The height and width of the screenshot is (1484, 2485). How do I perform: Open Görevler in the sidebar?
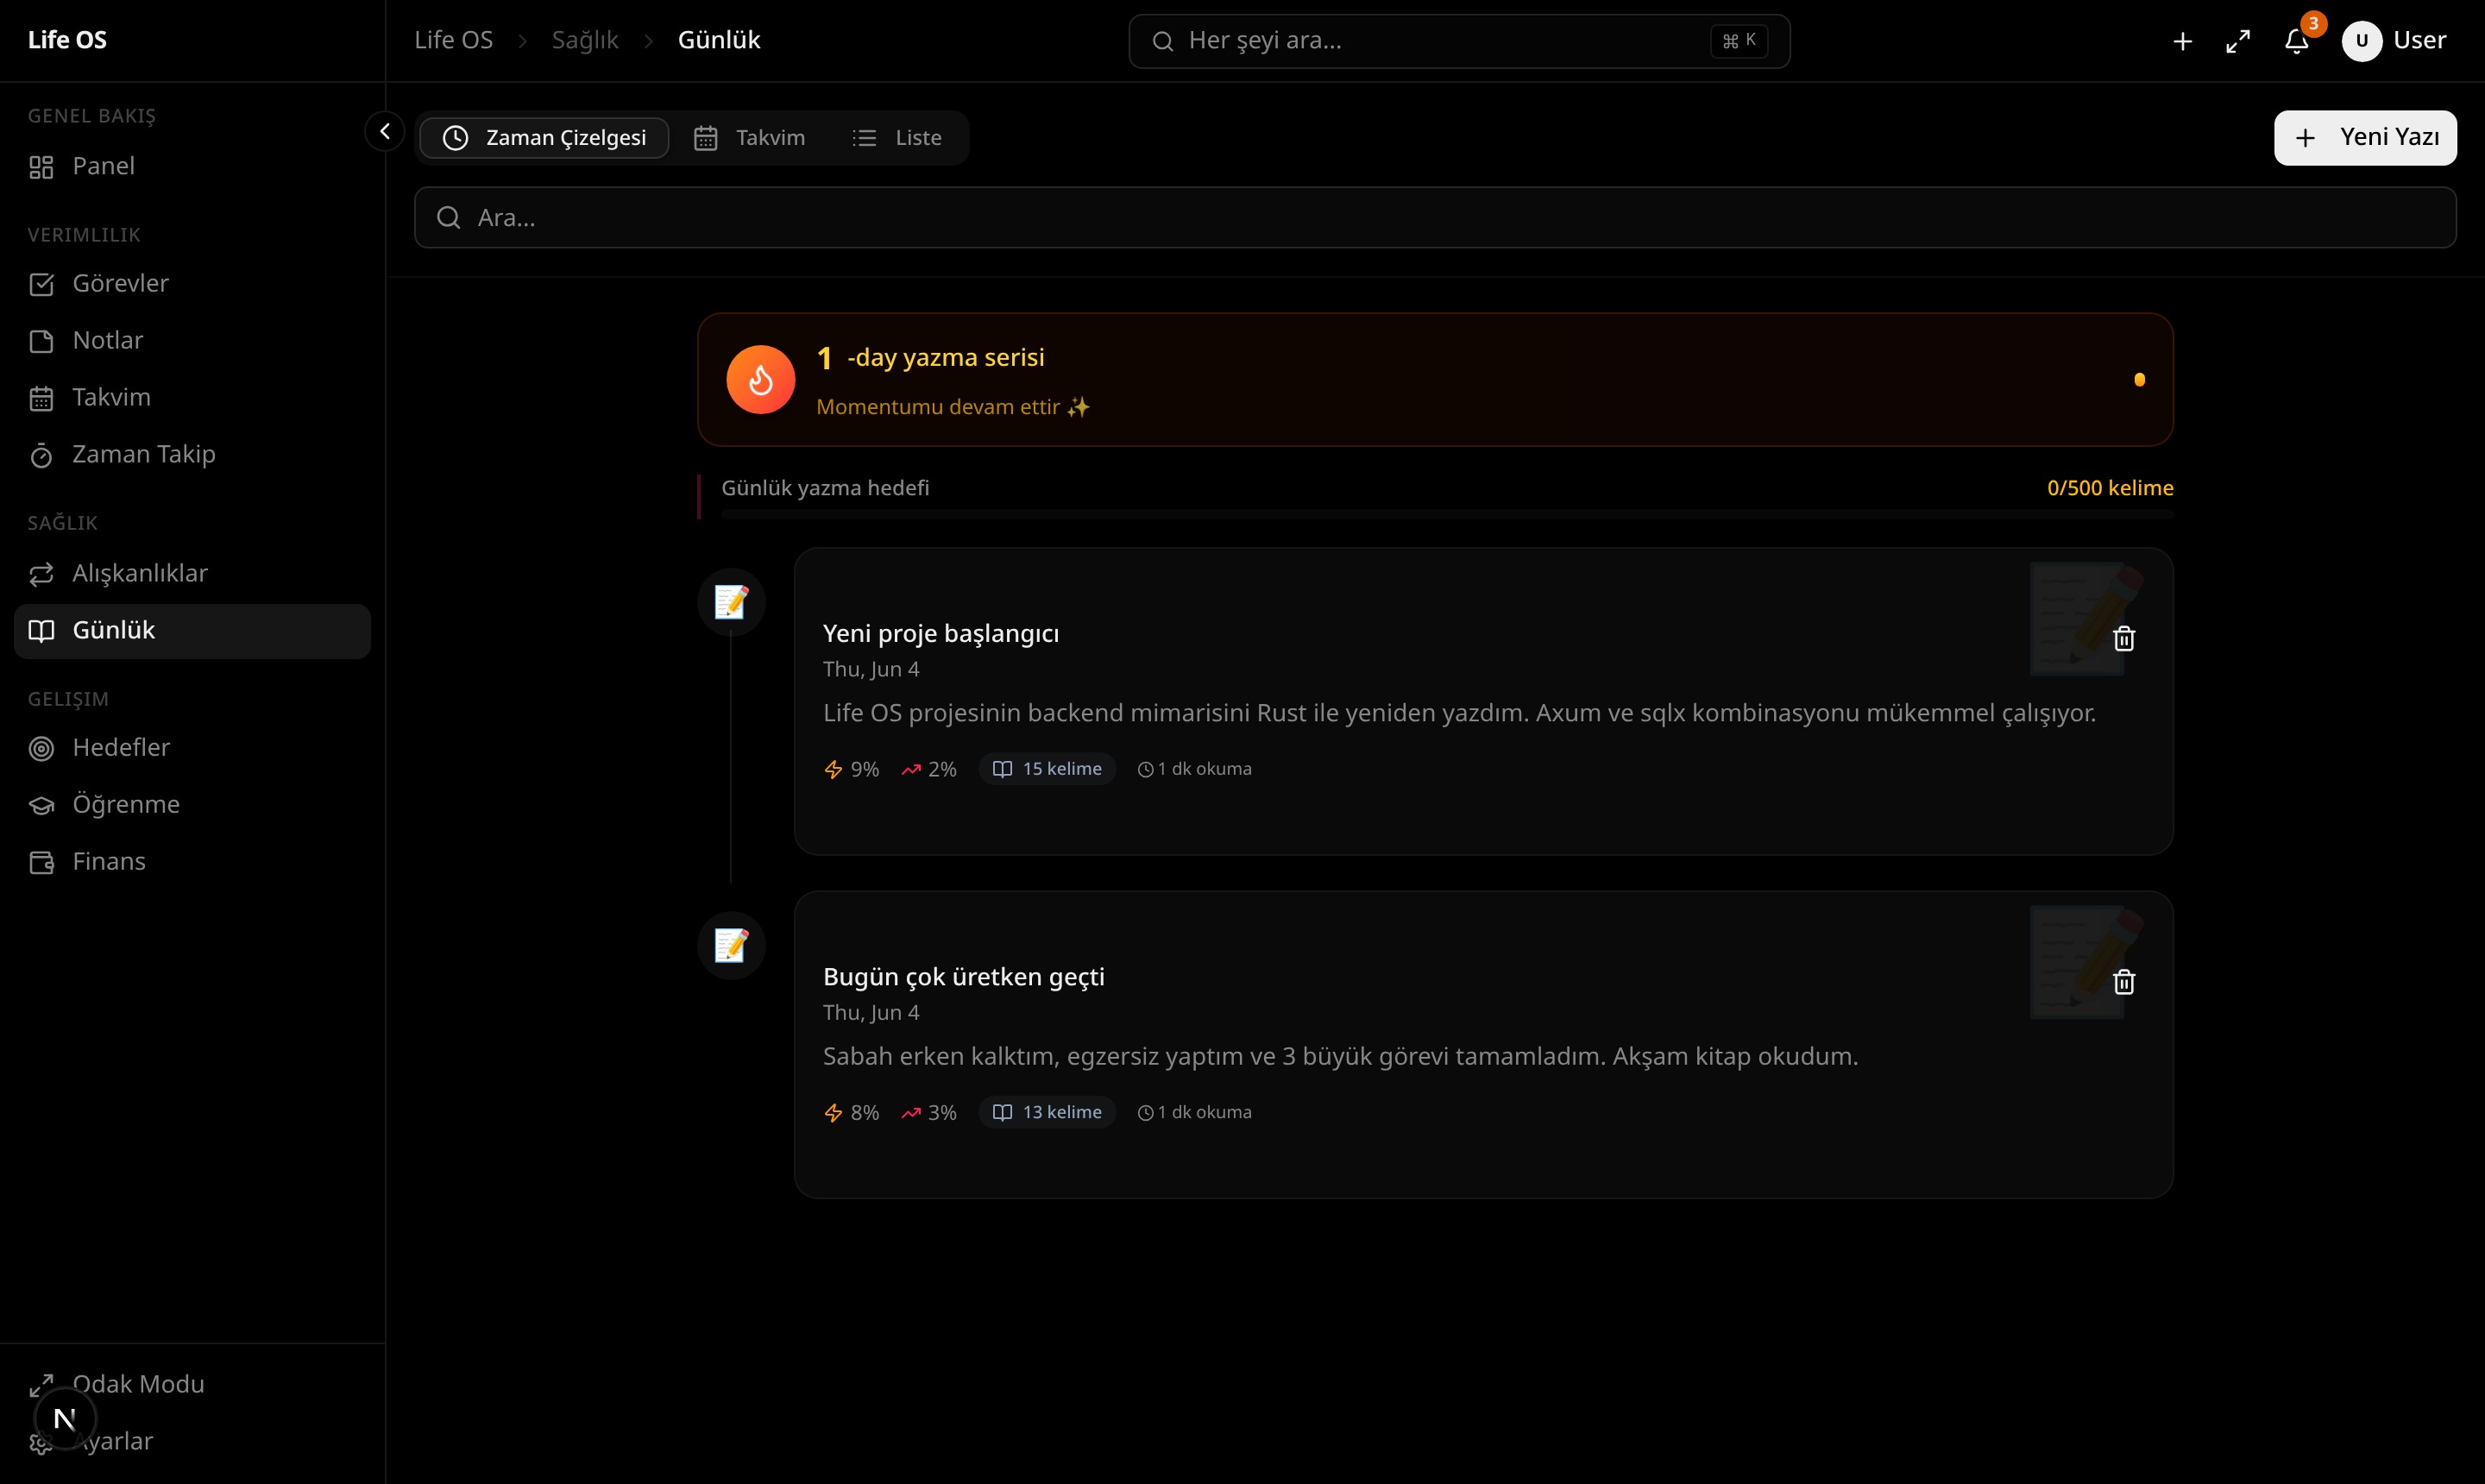(x=192, y=284)
